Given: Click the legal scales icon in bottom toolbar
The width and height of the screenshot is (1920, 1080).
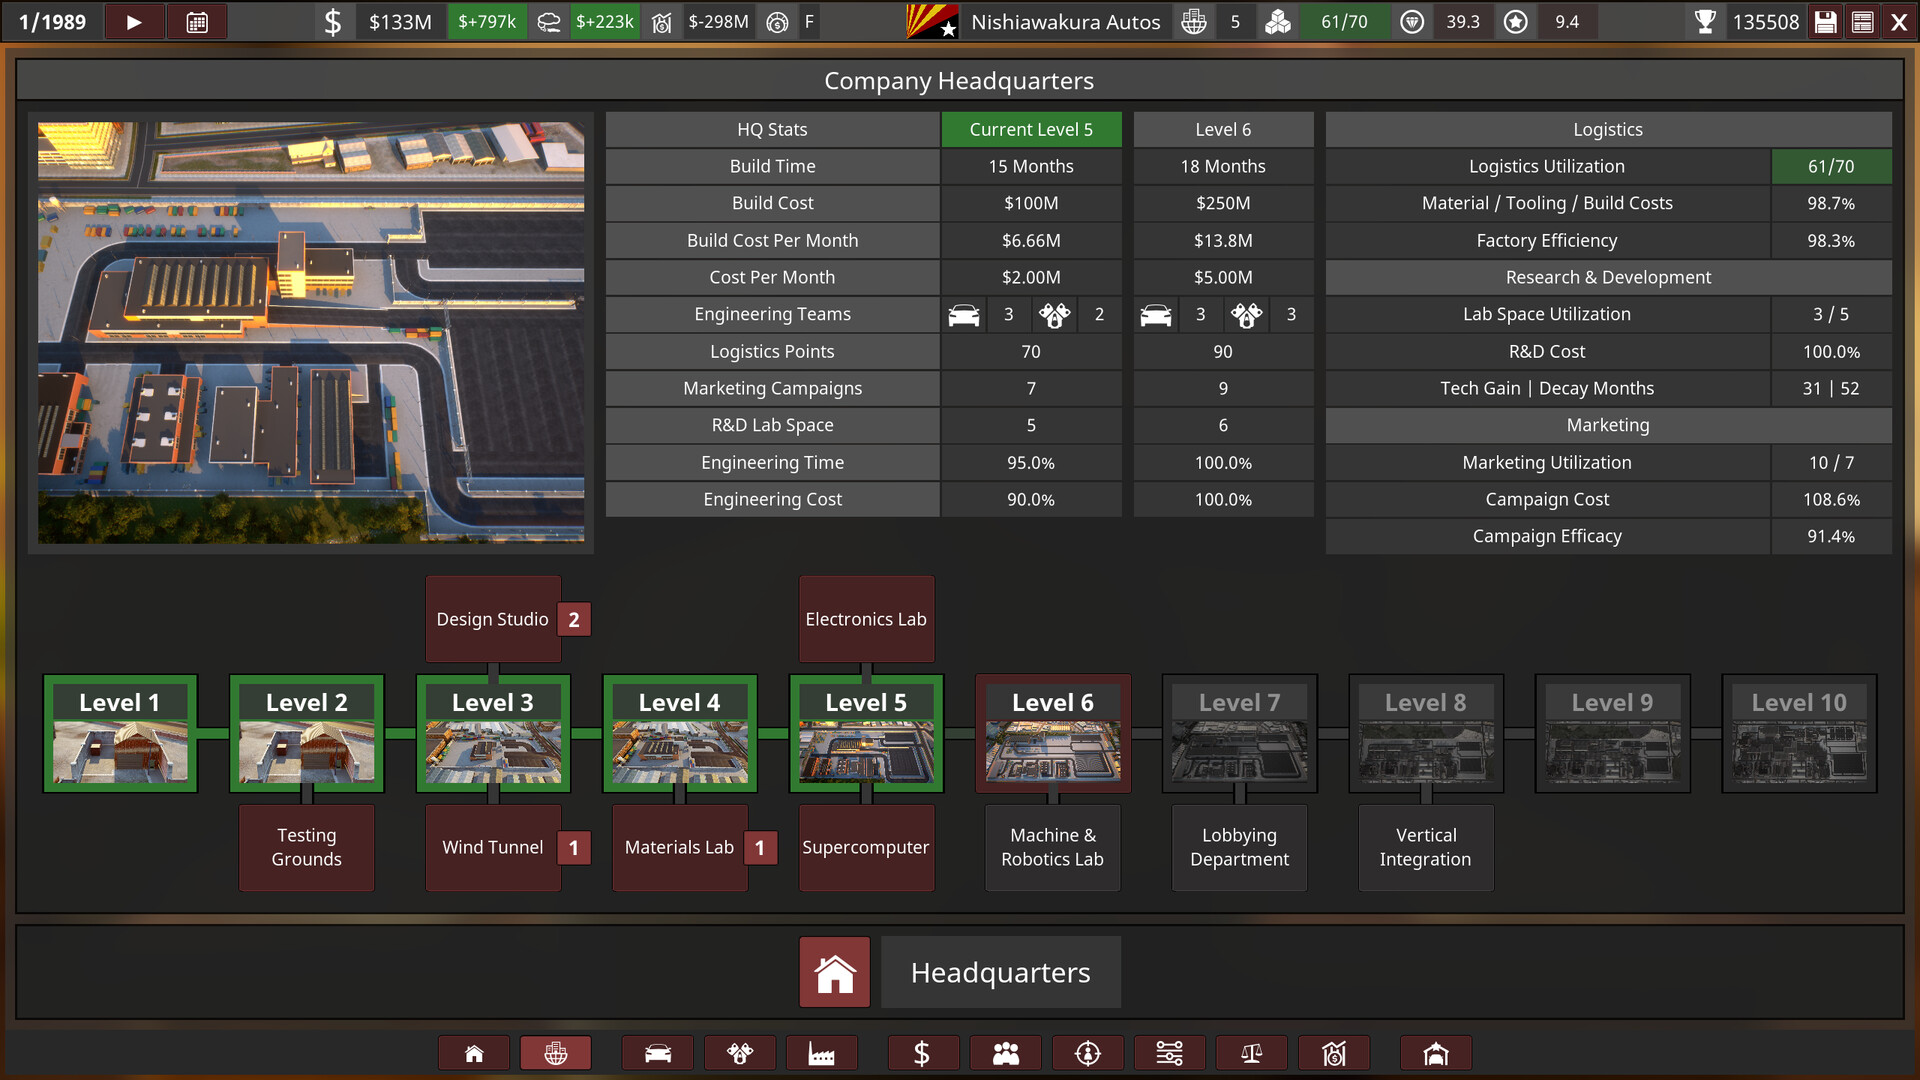Looking at the screenshot, I should (x=1251, y=1052).
